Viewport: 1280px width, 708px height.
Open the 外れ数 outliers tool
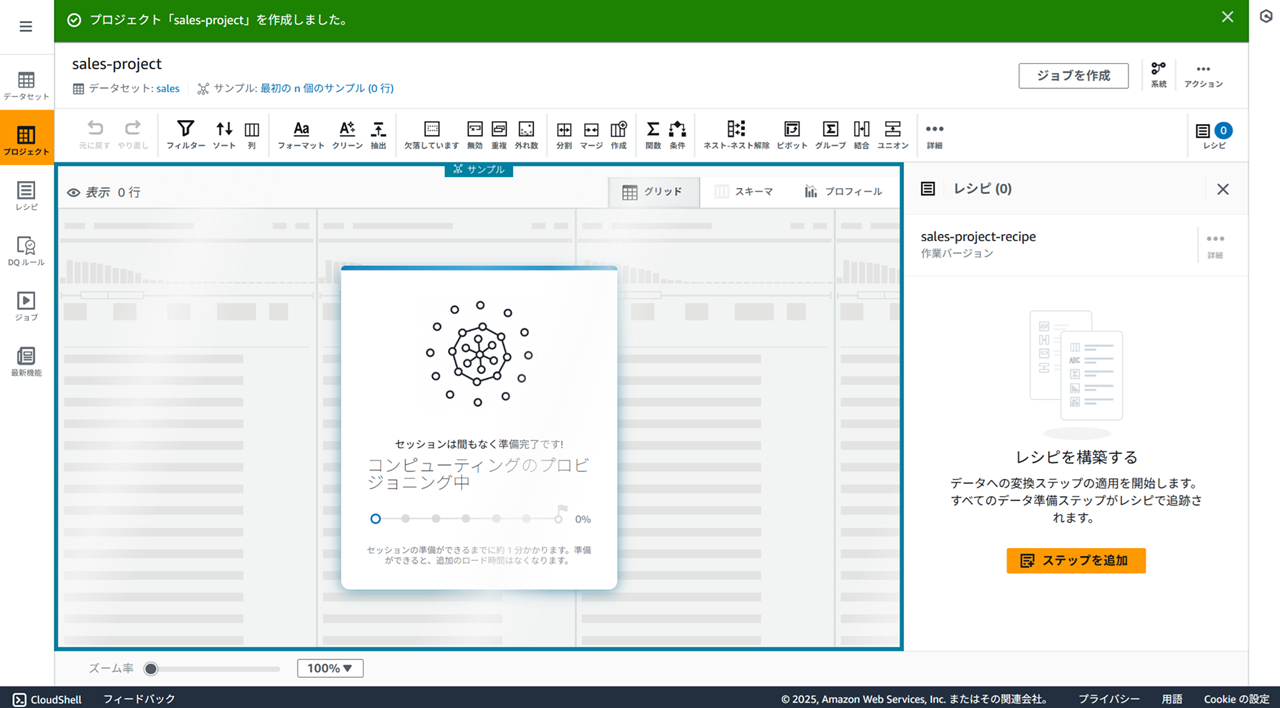click(x=527, y=135)
